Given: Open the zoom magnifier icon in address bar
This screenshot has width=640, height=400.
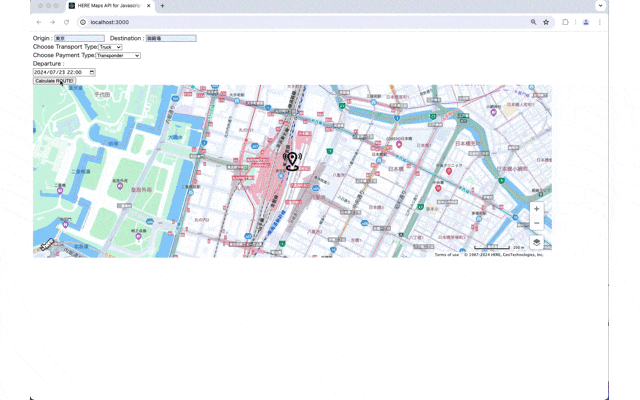Looking at the screenshot, I should coord(533,22).
